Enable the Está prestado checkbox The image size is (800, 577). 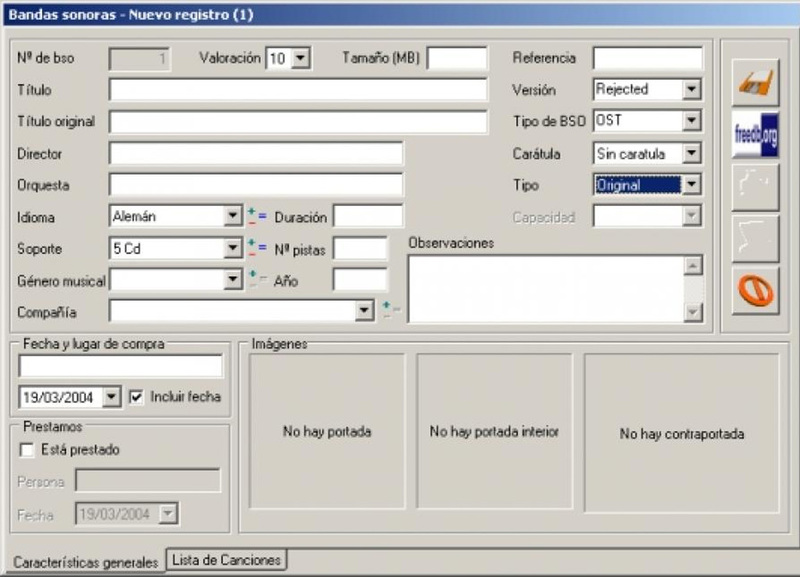click(27, 450)
